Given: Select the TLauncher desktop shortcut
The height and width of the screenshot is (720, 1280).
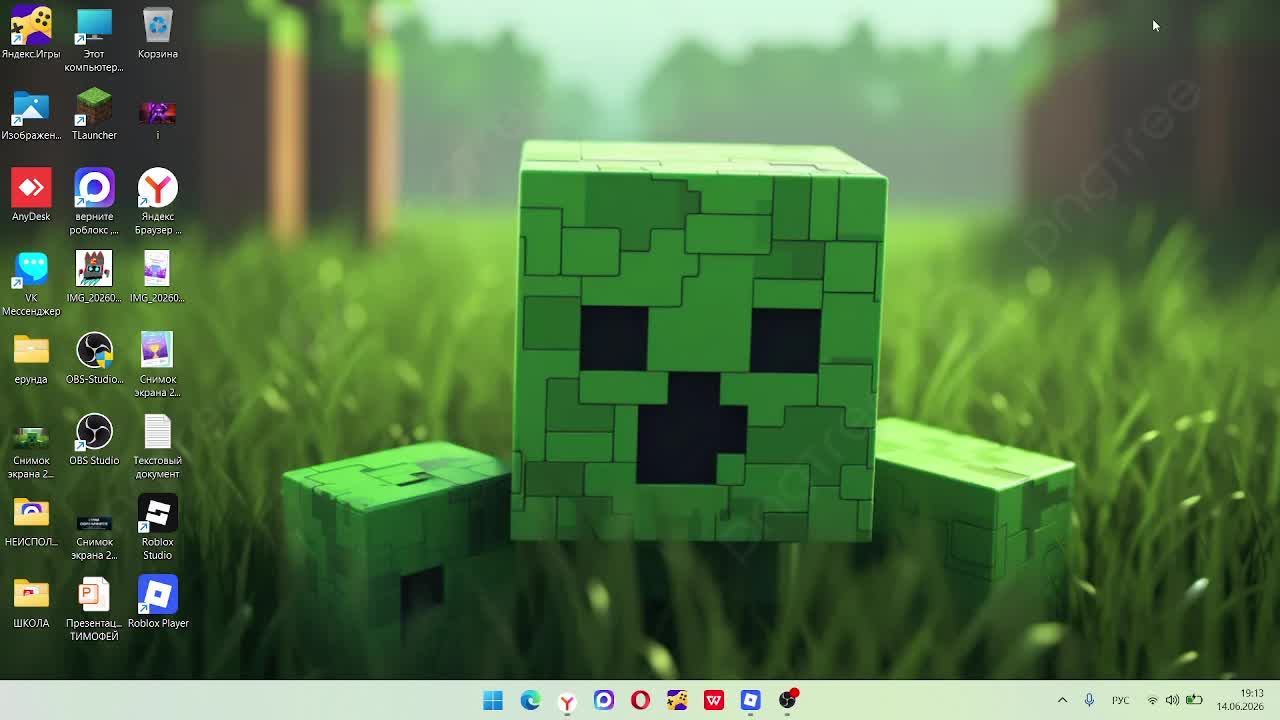Looking at the screenshot, I should 94,115.
